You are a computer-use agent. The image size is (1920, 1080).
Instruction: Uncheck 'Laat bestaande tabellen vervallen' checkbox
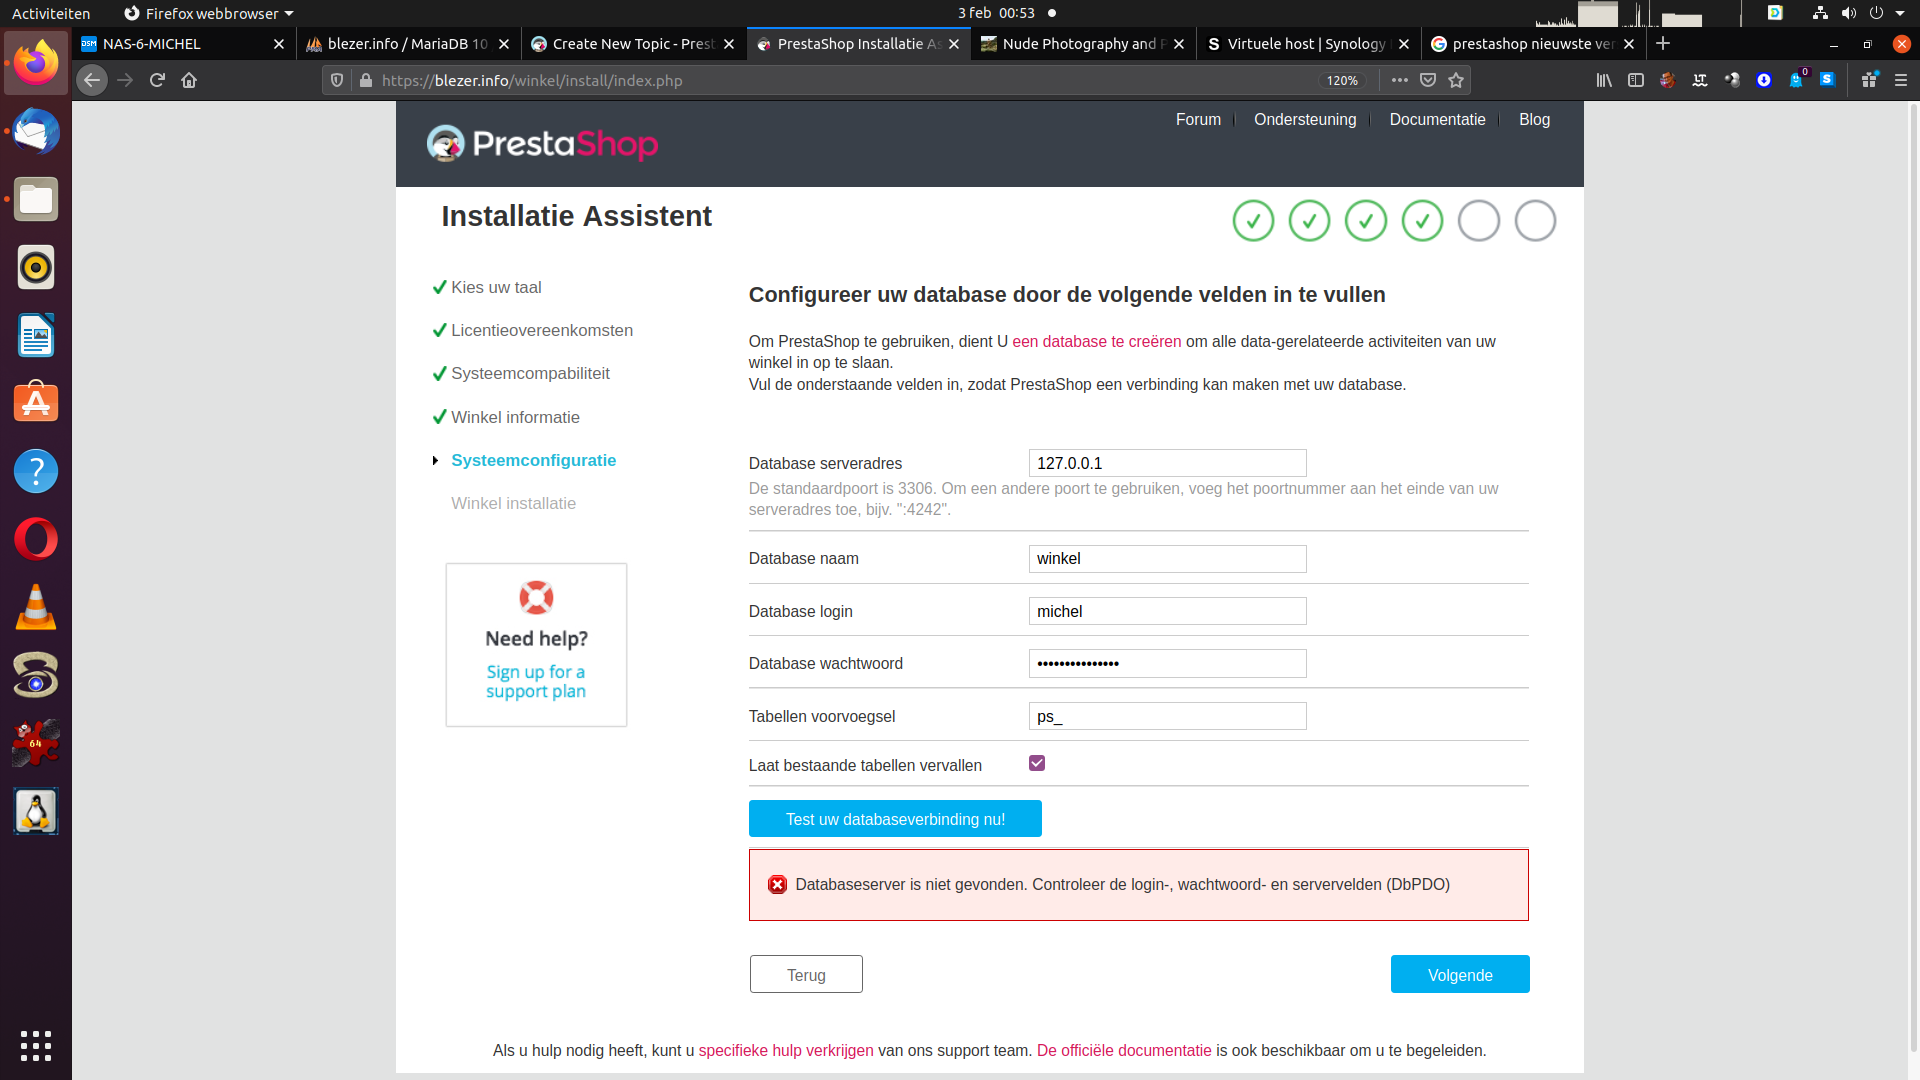(1037, 764)
